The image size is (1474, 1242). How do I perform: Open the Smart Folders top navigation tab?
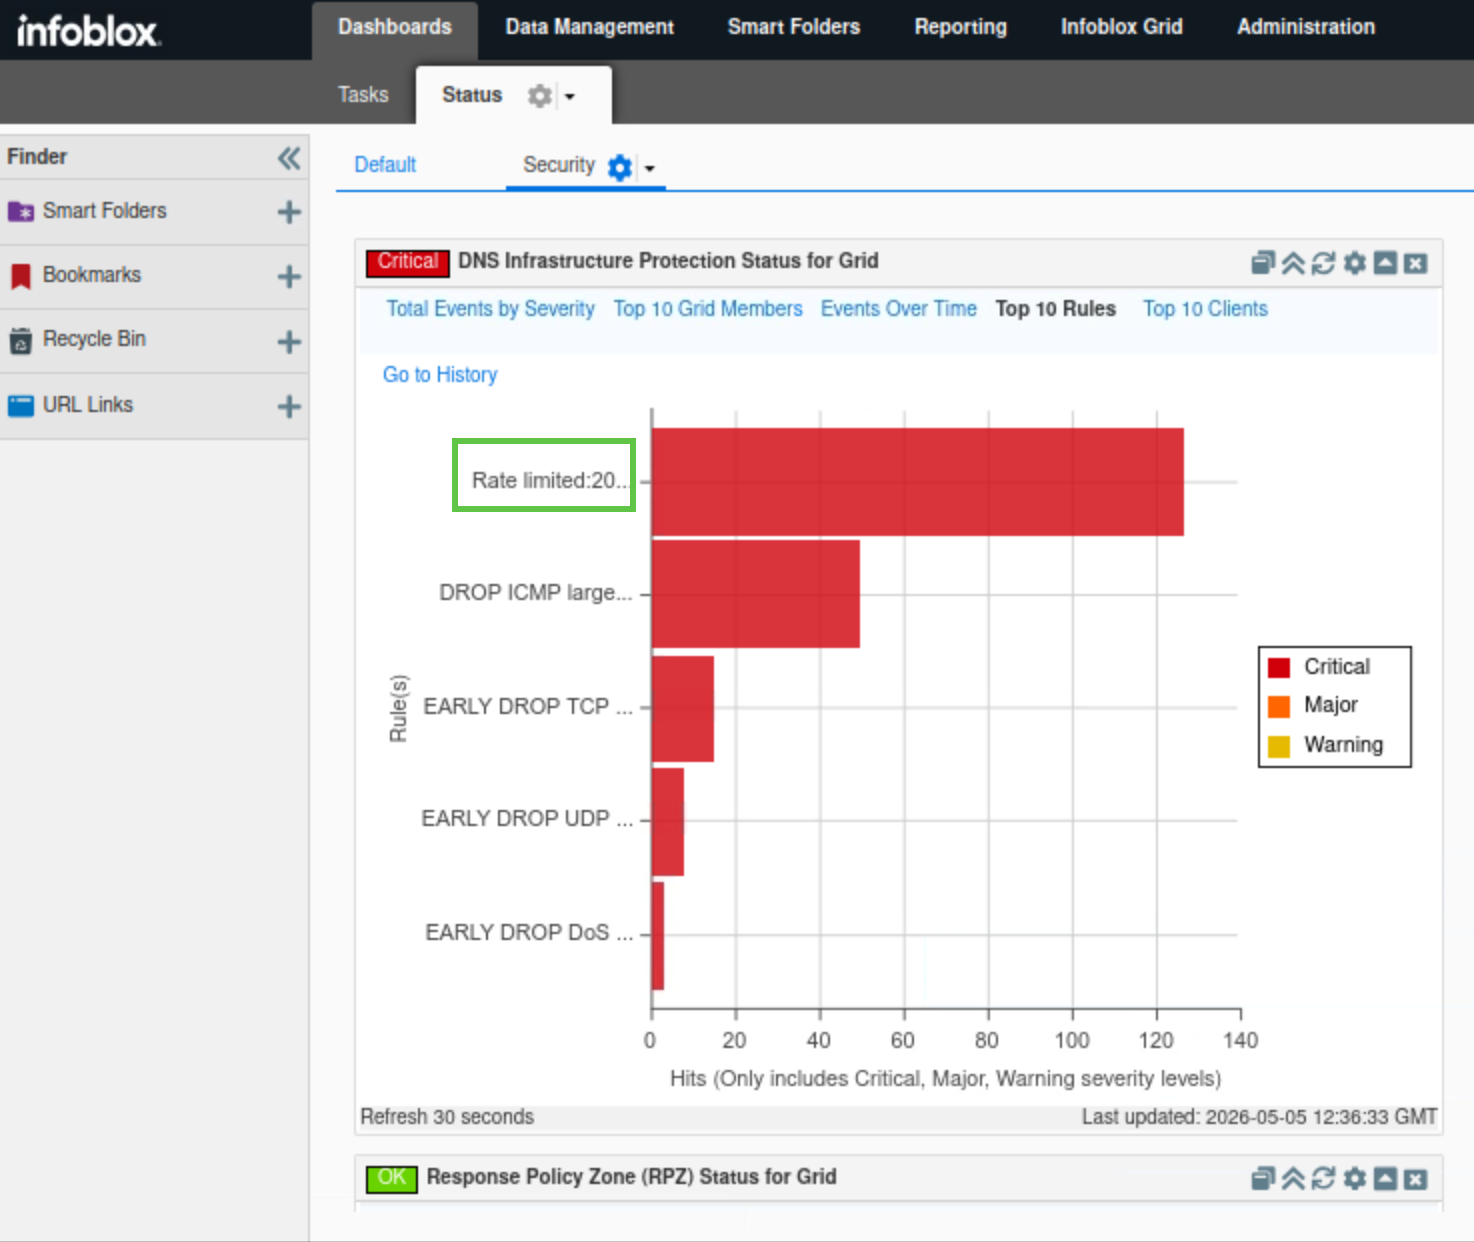[x=794, y=28]
